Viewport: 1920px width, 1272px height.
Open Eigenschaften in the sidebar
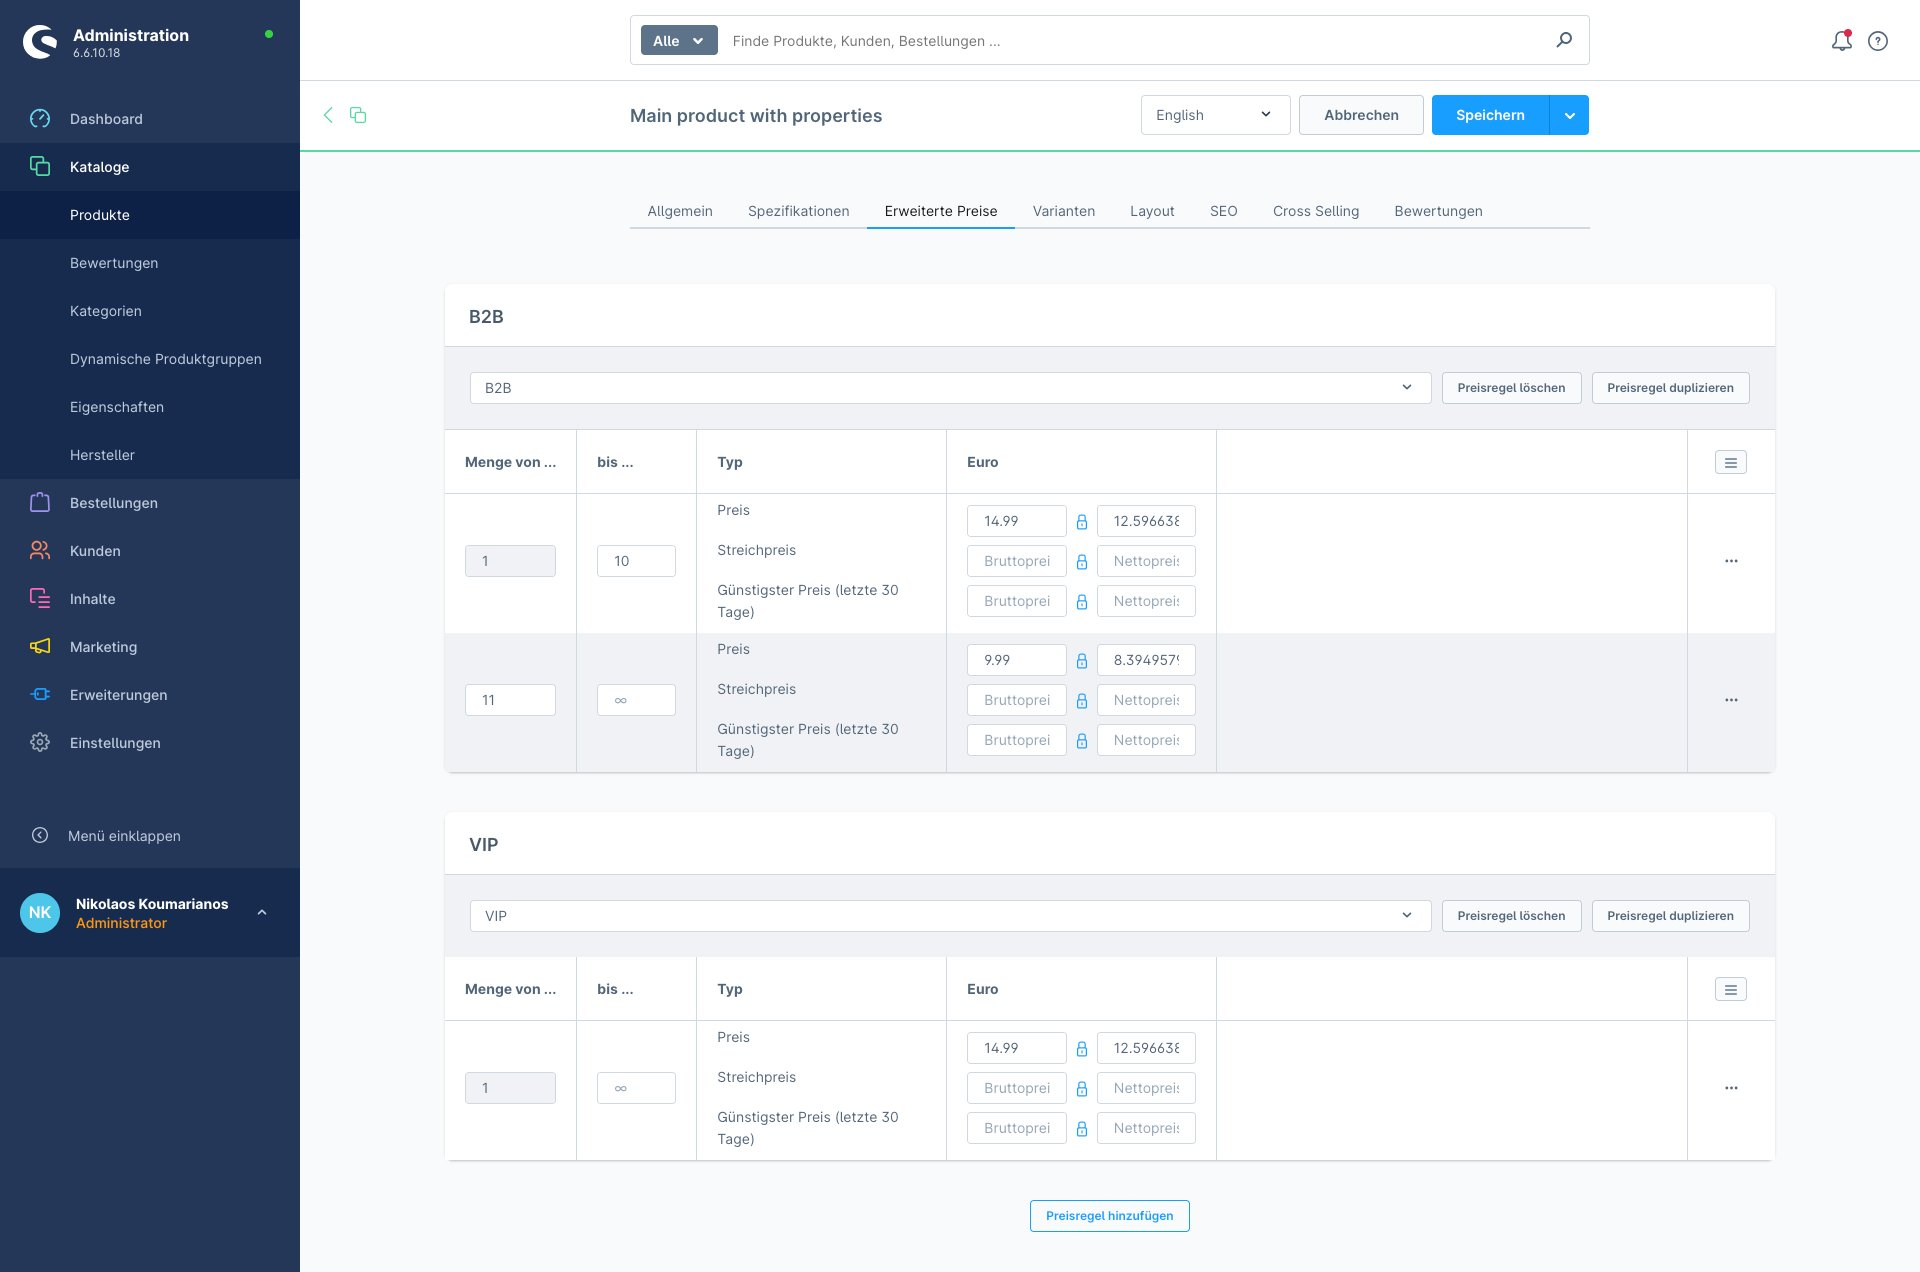coord(150,407)
